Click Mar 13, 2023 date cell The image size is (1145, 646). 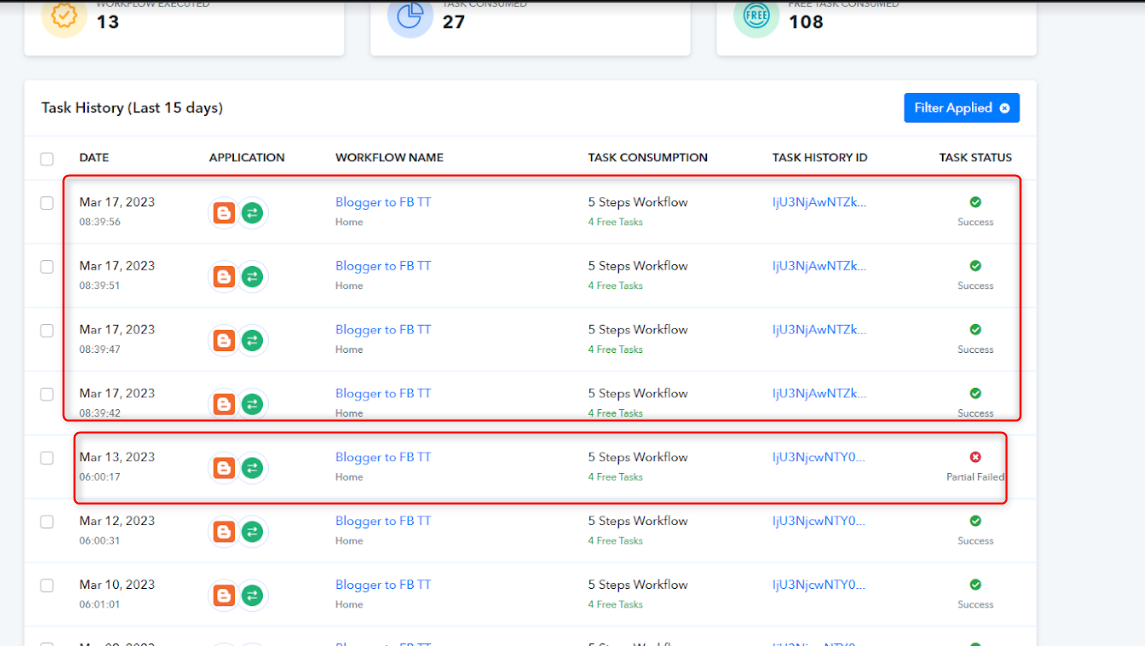117,457
